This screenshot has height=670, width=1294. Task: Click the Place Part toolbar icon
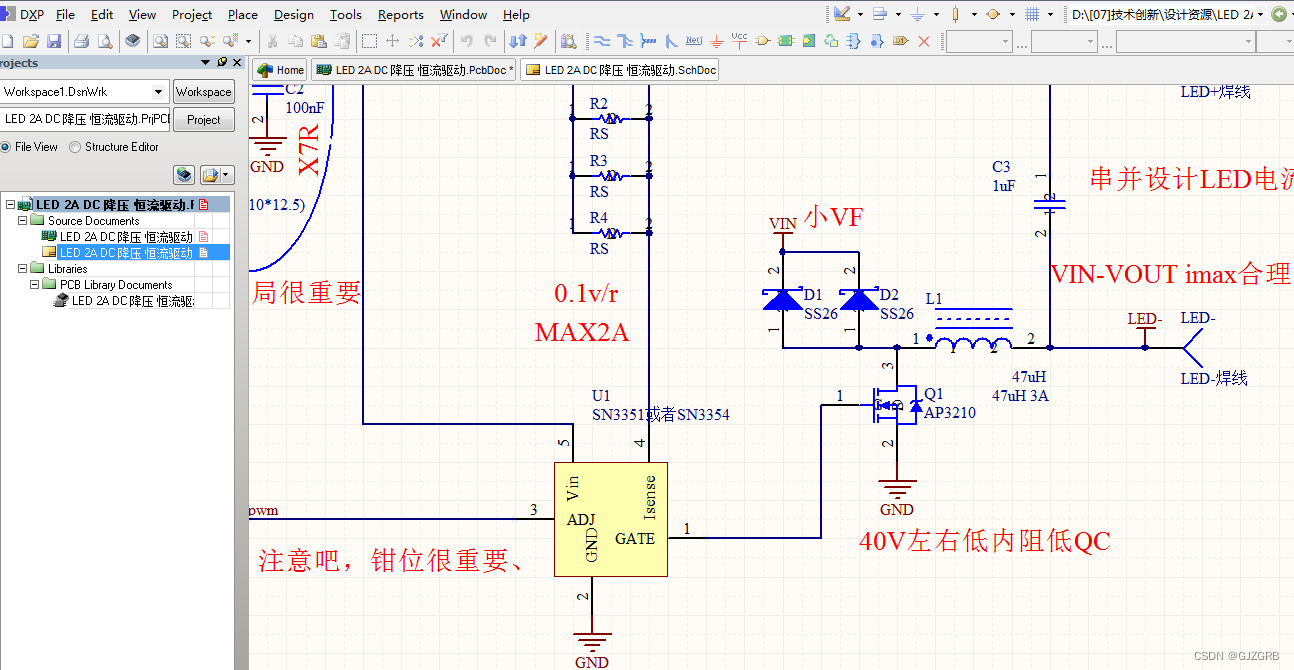tap(763, 40)
